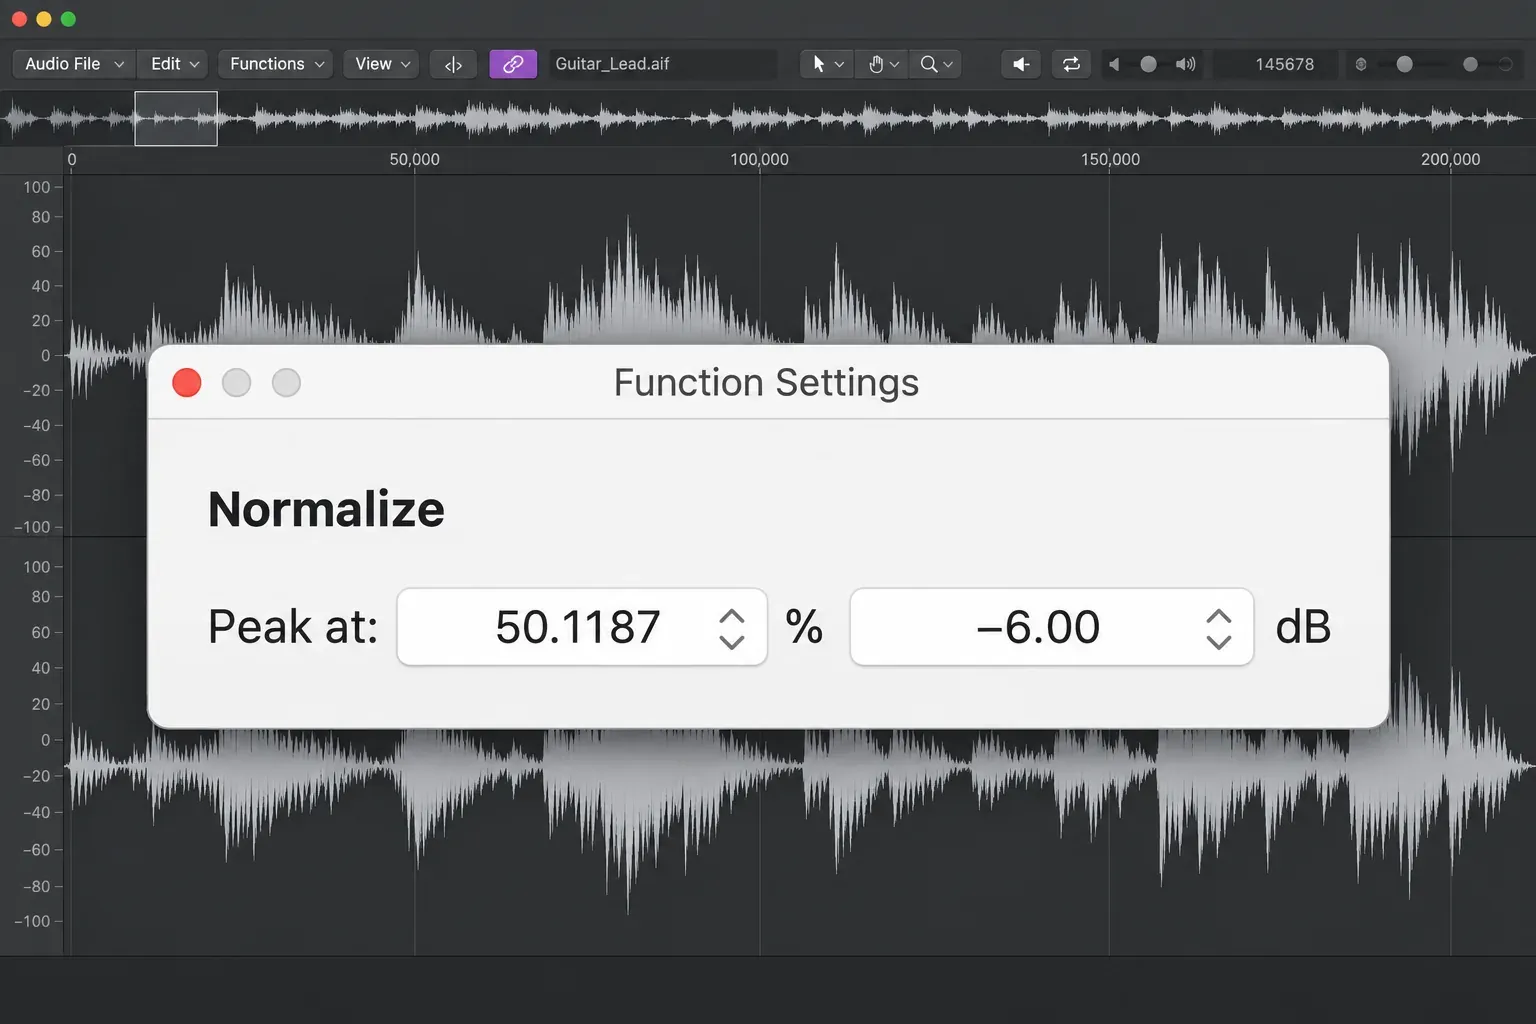Expand the Functions menu chevron

coord(320,64)
